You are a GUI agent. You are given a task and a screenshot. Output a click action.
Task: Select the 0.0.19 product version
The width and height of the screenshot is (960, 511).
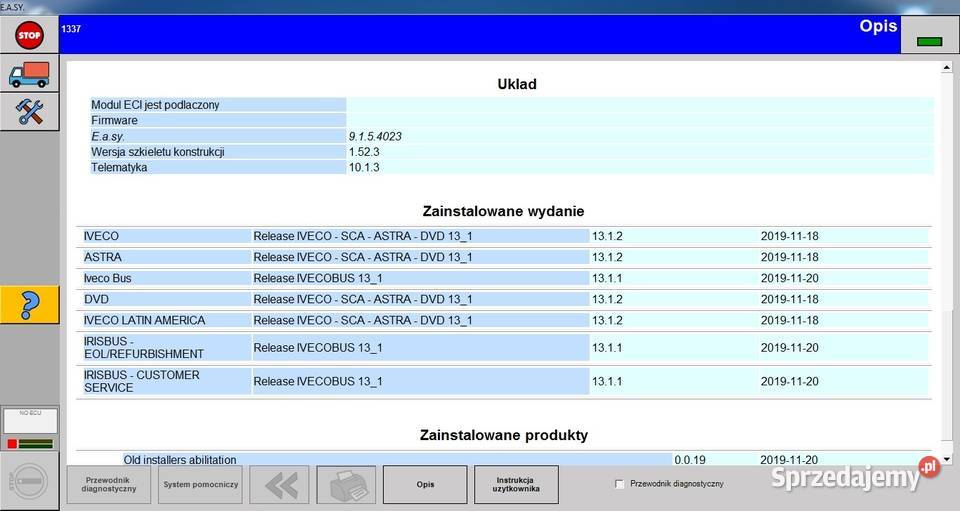[690, 460]
